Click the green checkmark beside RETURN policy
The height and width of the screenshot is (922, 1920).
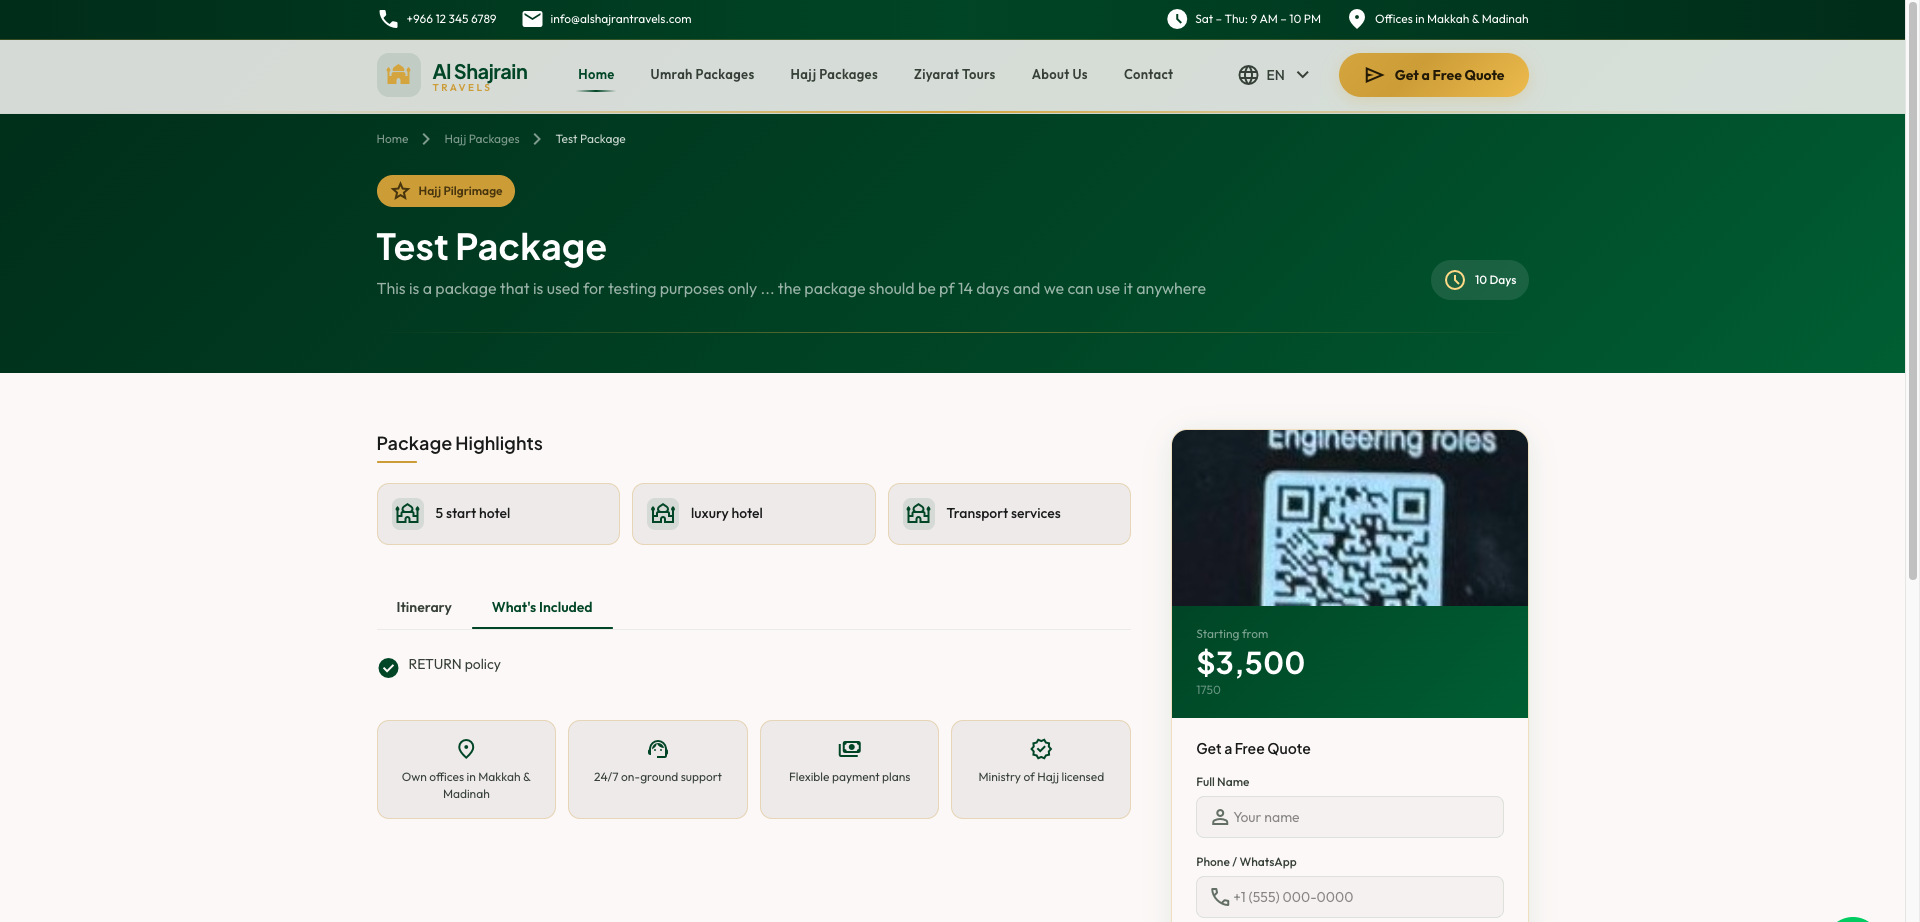(388, 668)
